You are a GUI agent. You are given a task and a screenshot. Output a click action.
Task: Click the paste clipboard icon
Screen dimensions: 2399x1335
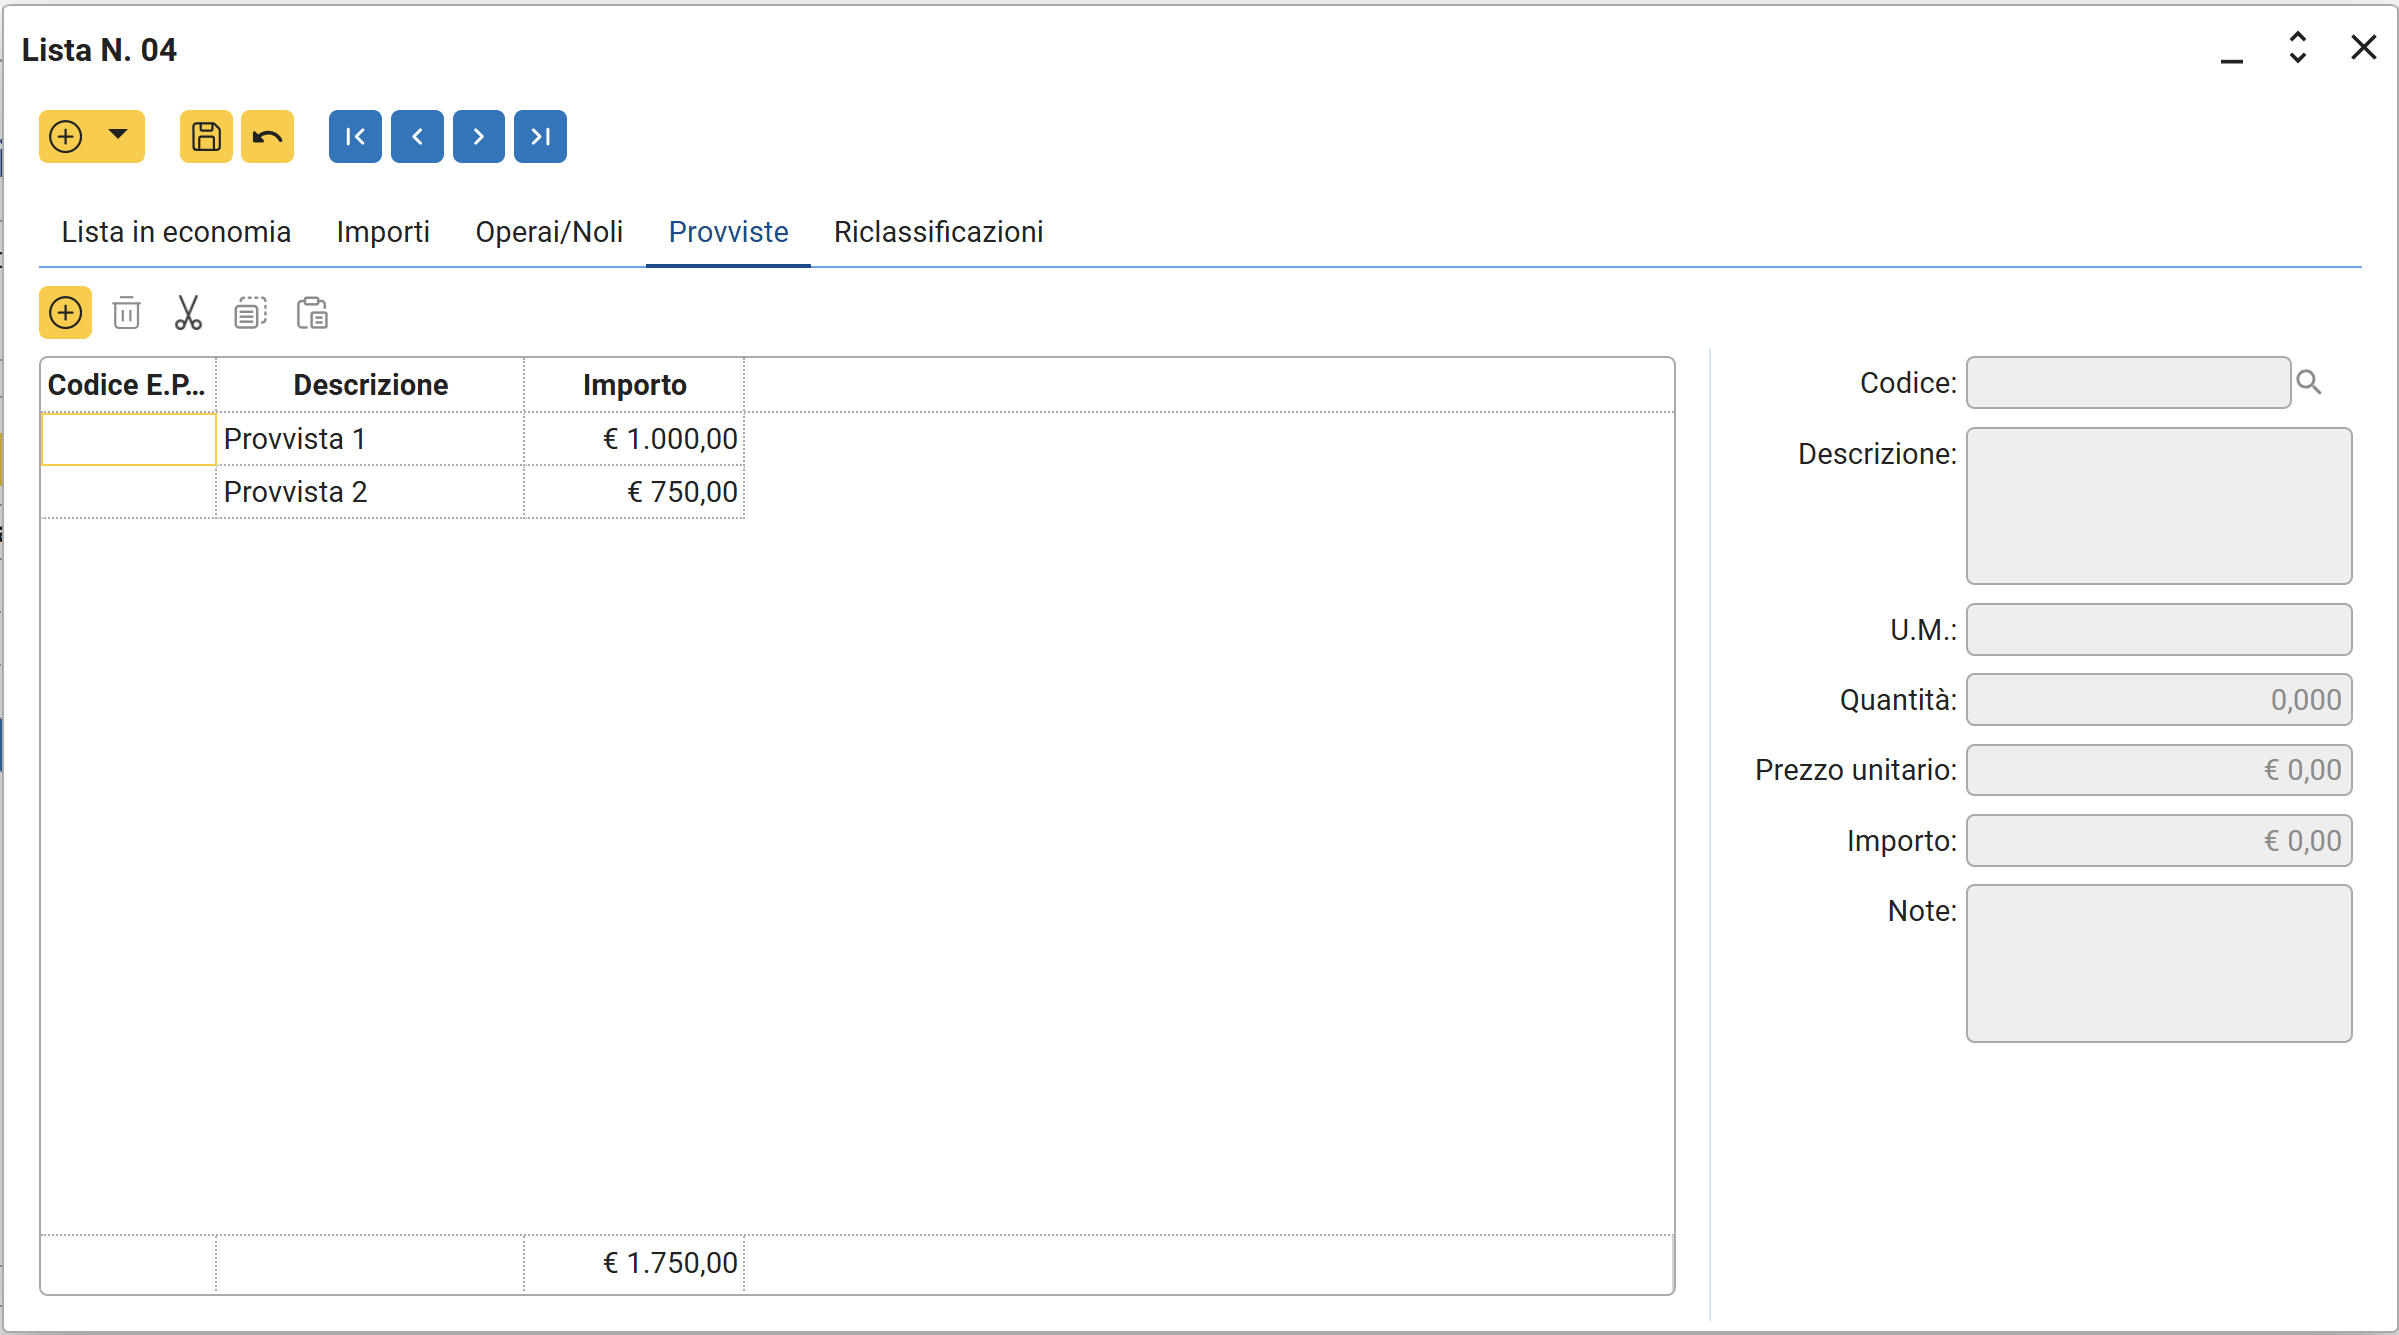(312, 313)
